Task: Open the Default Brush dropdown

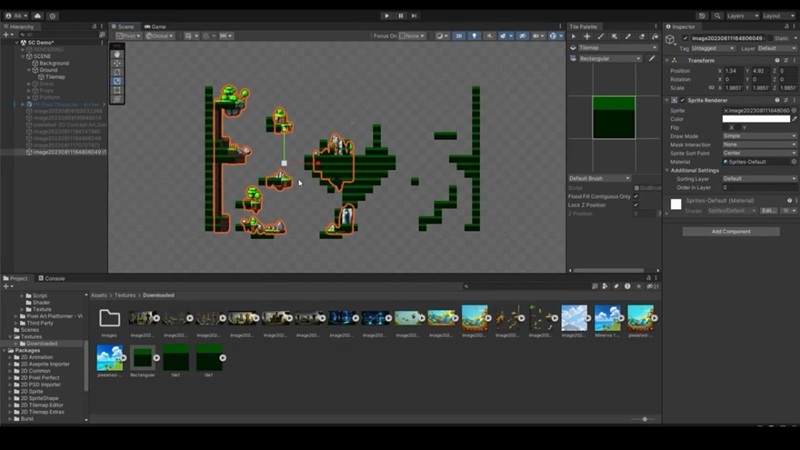Action: pos(598,178)
